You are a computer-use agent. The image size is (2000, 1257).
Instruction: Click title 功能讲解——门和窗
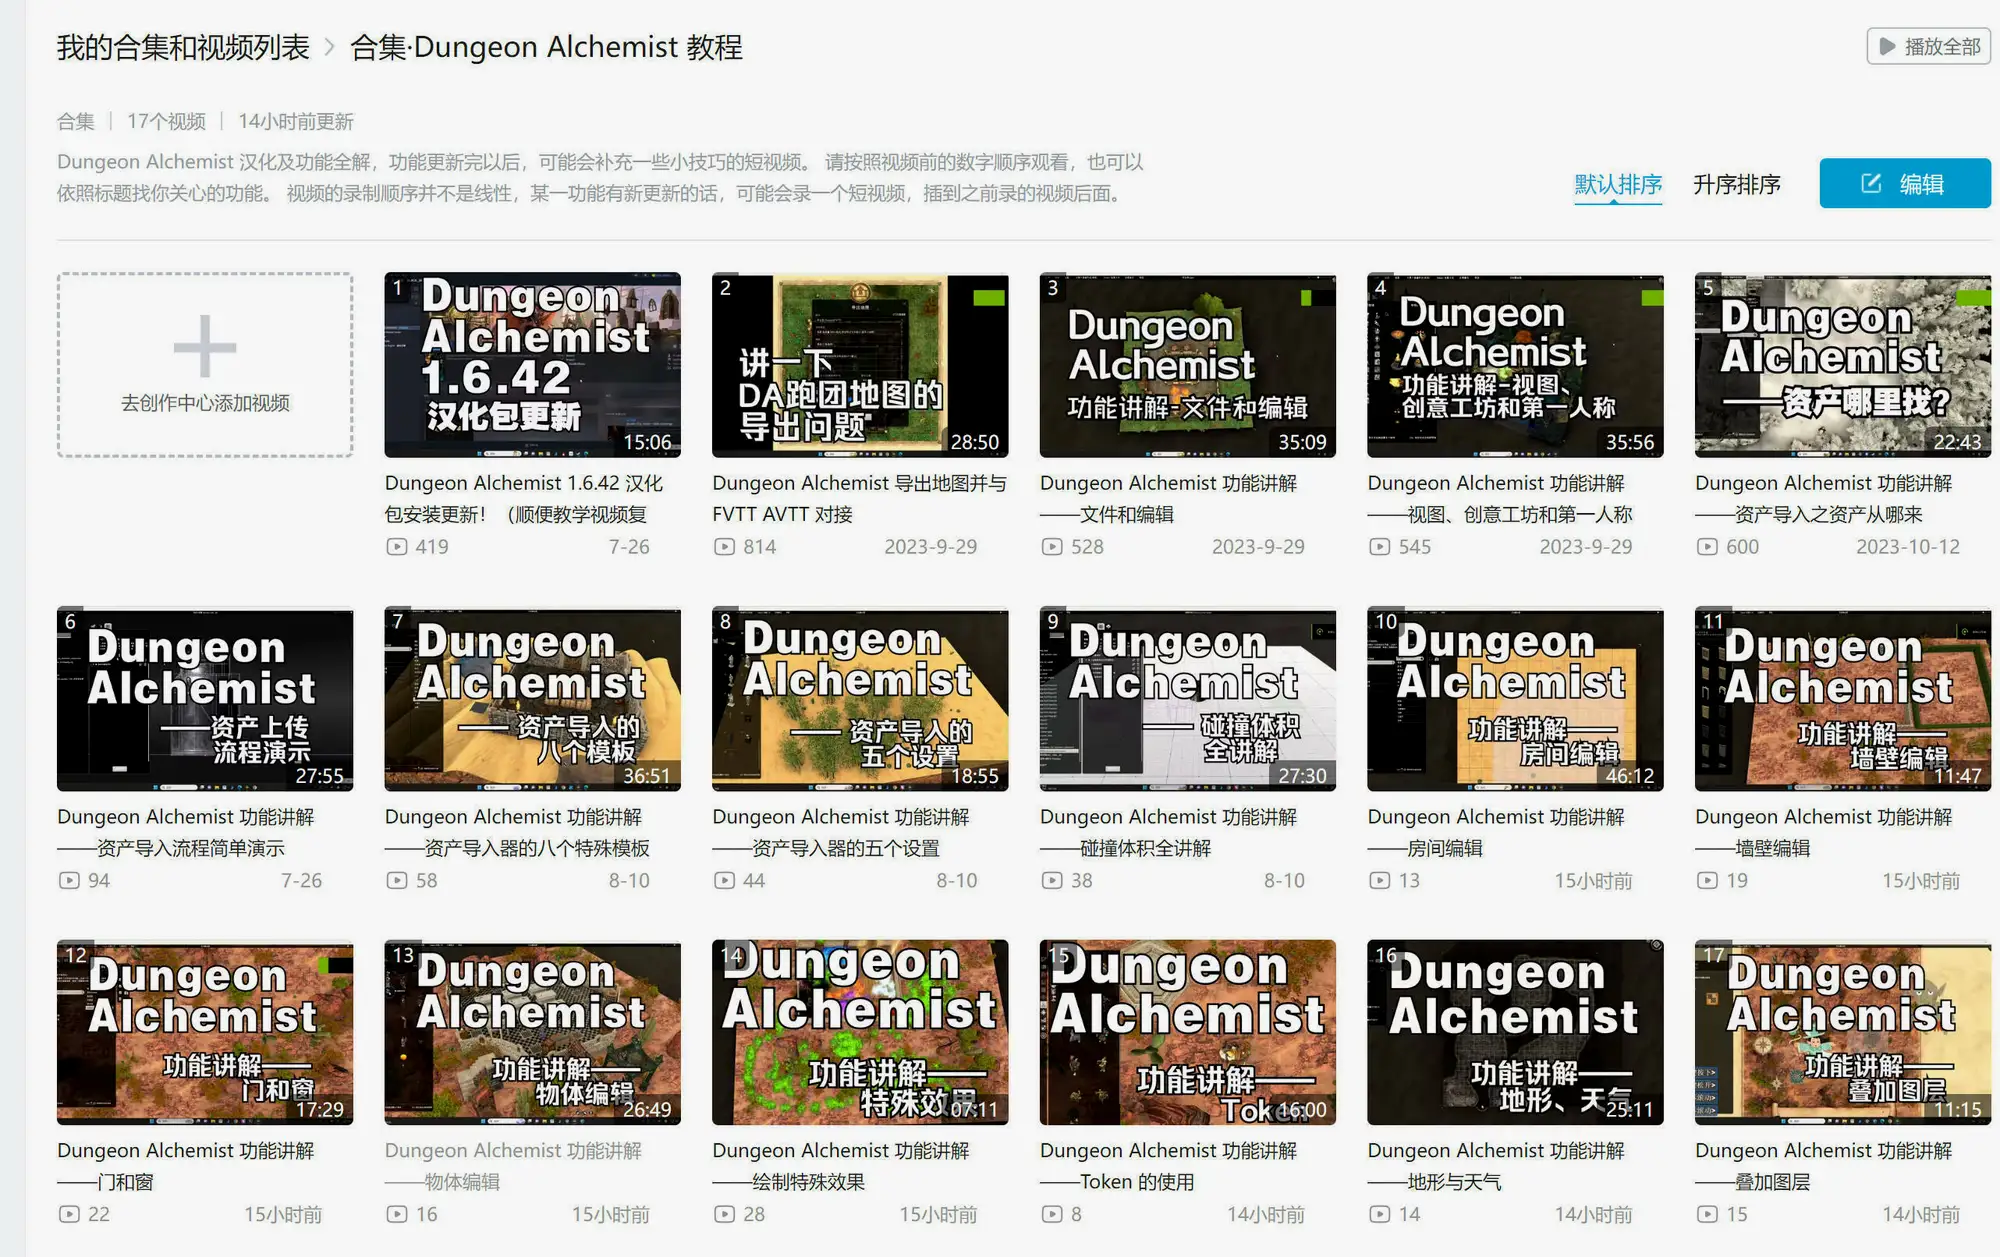(x=186, y=1166)
